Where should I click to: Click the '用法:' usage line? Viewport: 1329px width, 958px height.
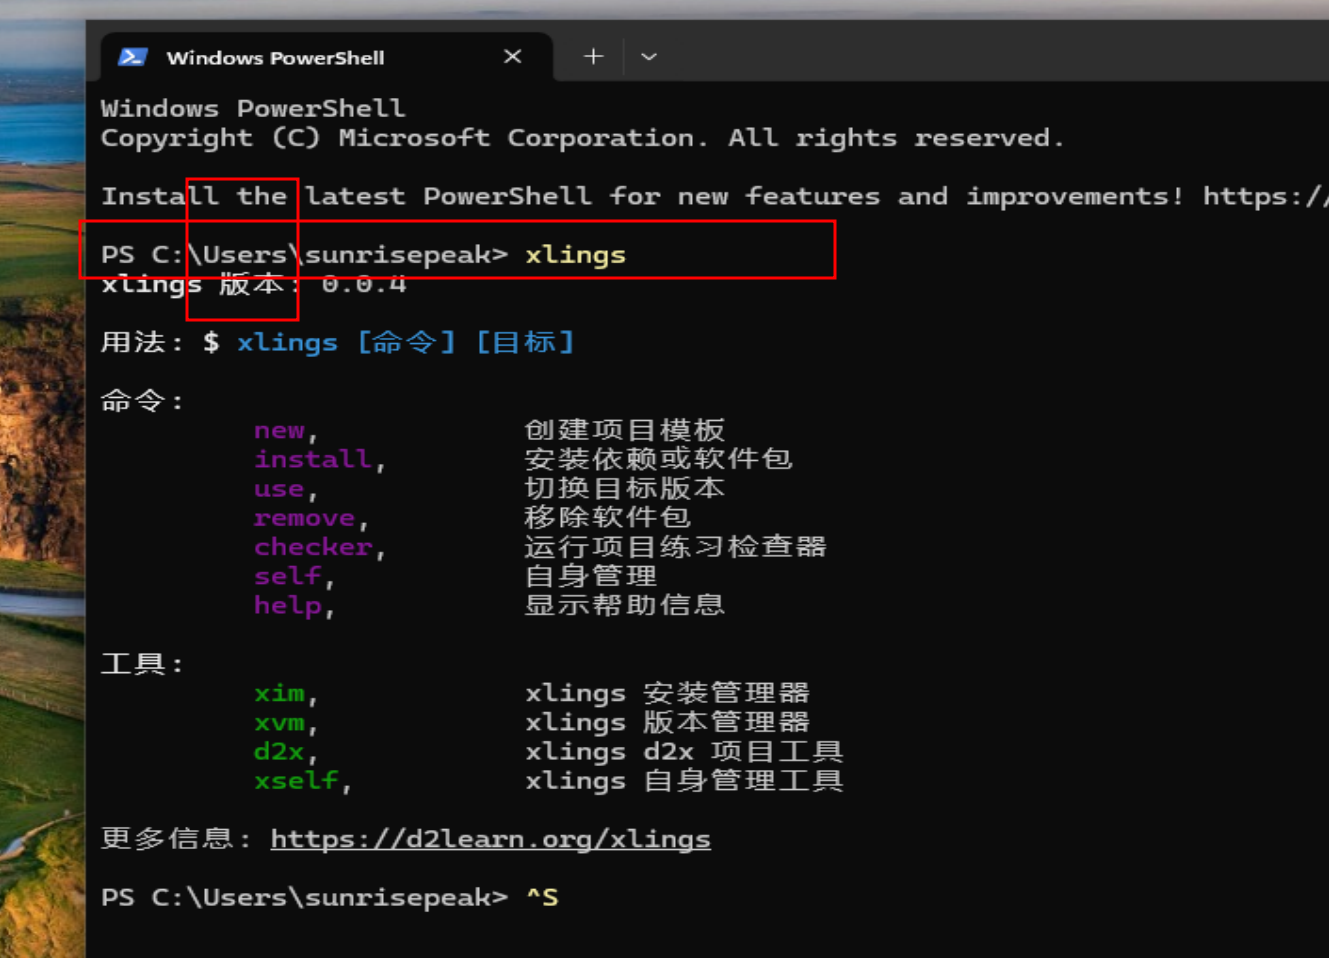[338, 342]
